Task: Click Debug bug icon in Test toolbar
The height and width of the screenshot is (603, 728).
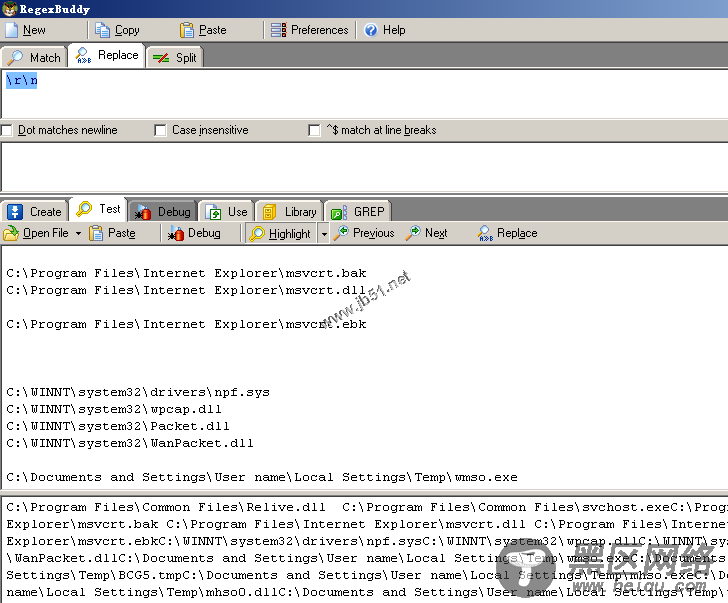Action: [176, 233]
